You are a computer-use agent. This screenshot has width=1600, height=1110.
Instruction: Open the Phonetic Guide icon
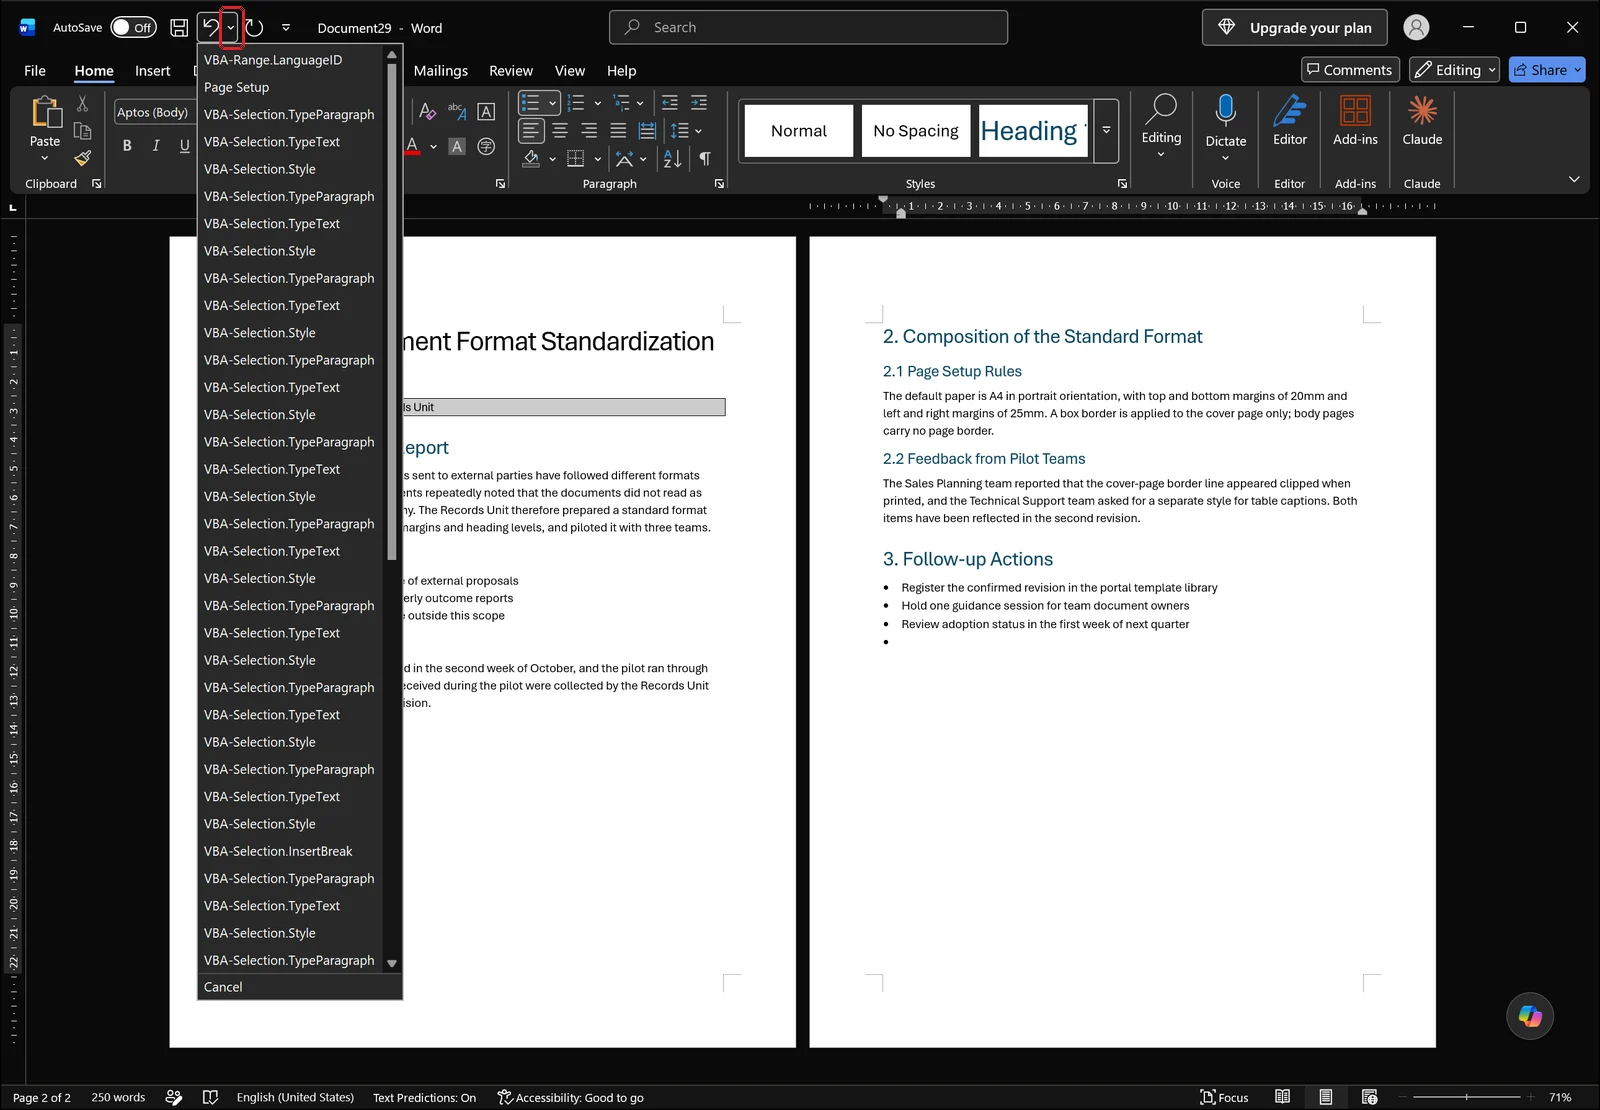tap(457, 112)
